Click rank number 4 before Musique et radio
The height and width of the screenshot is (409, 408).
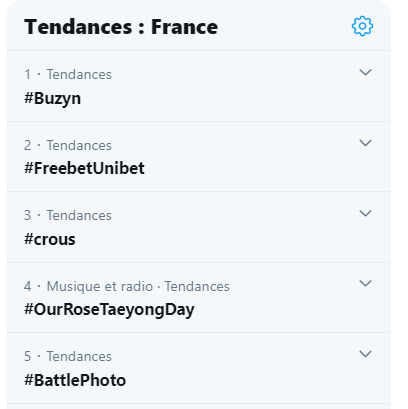pyautogui.click(x=27, y=286)
